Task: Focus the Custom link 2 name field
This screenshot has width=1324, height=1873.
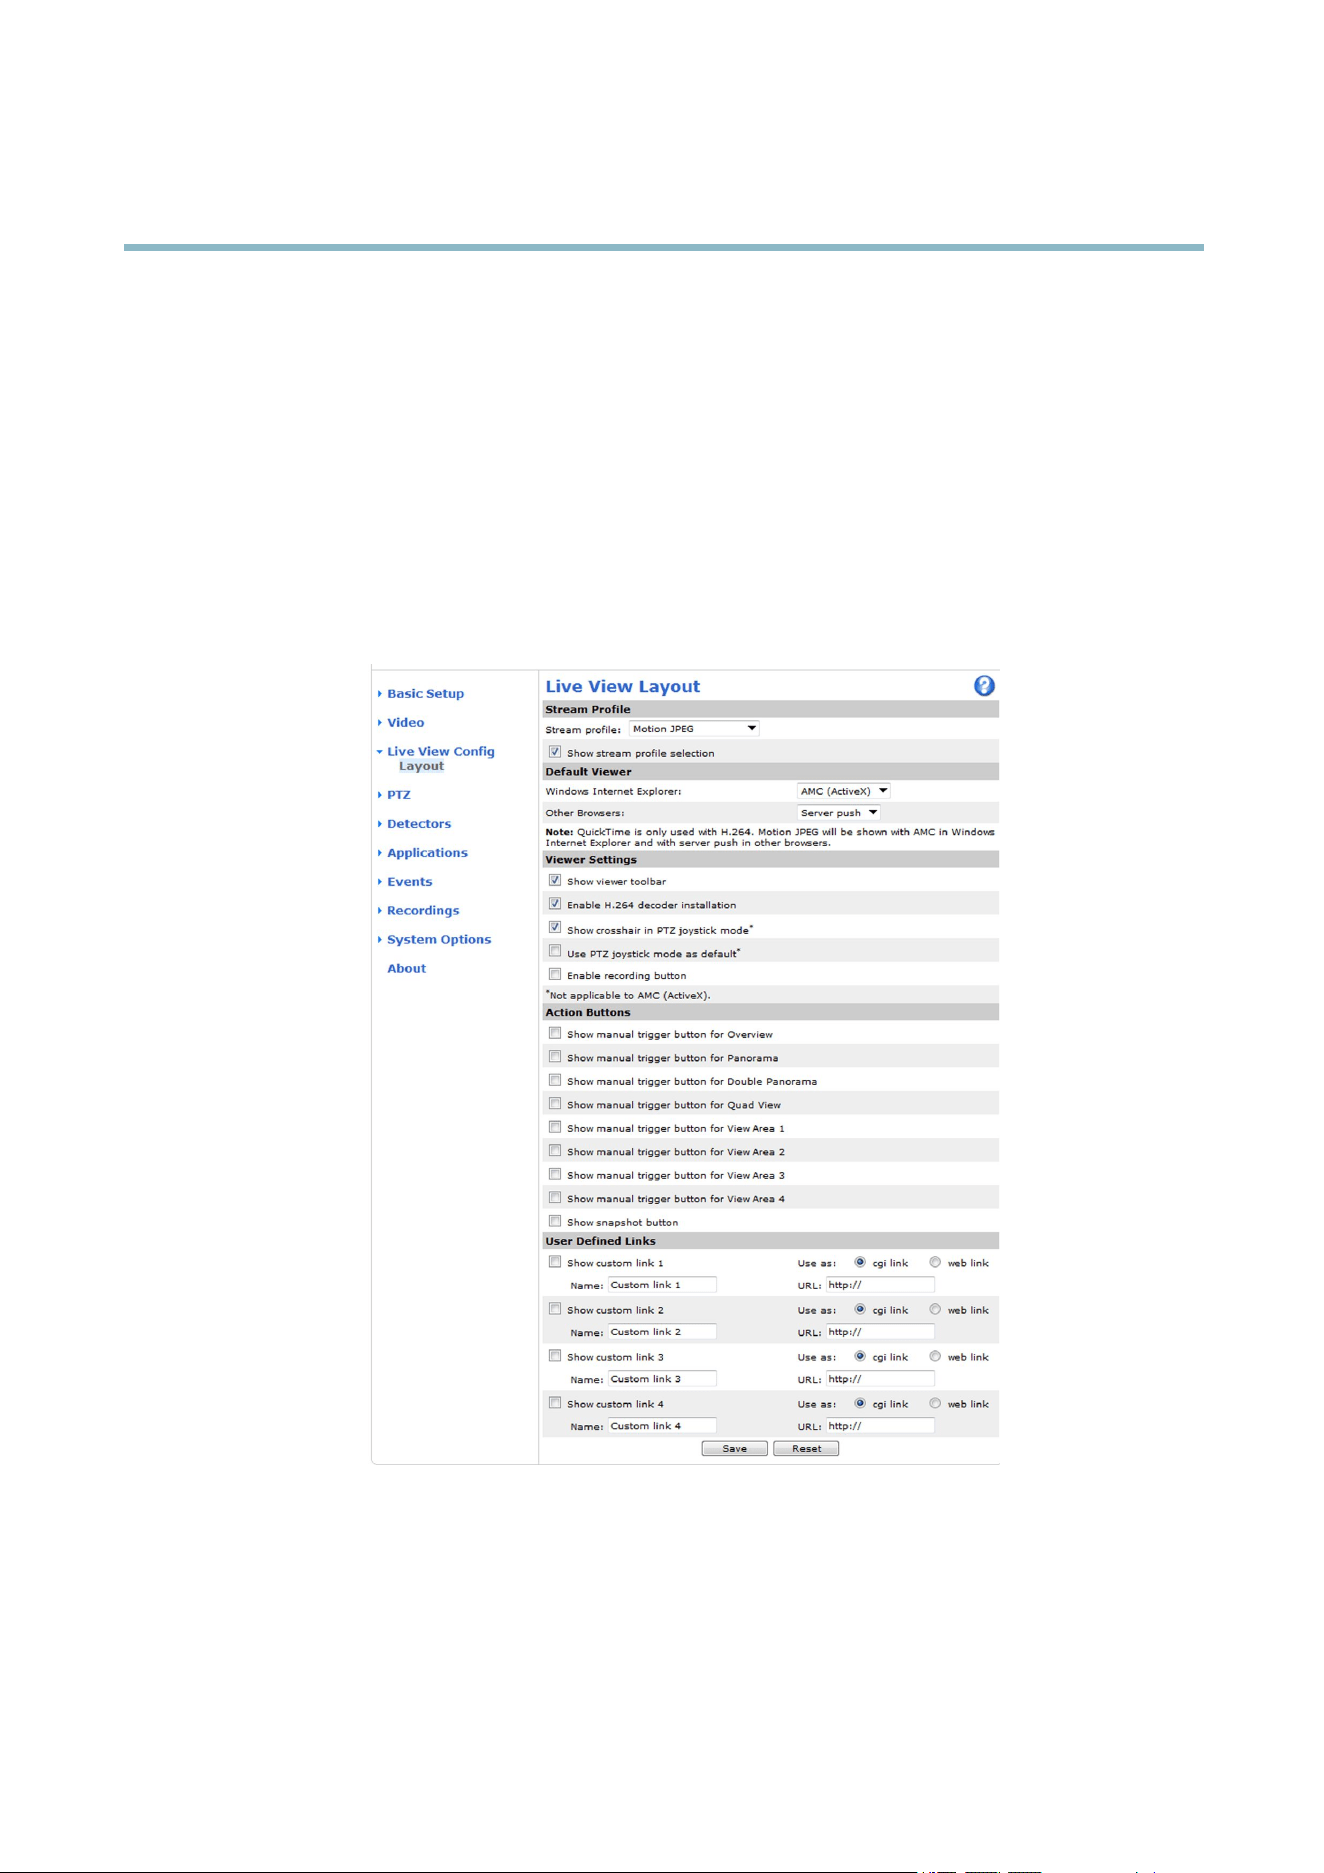Action: (x=662, y=1332)
